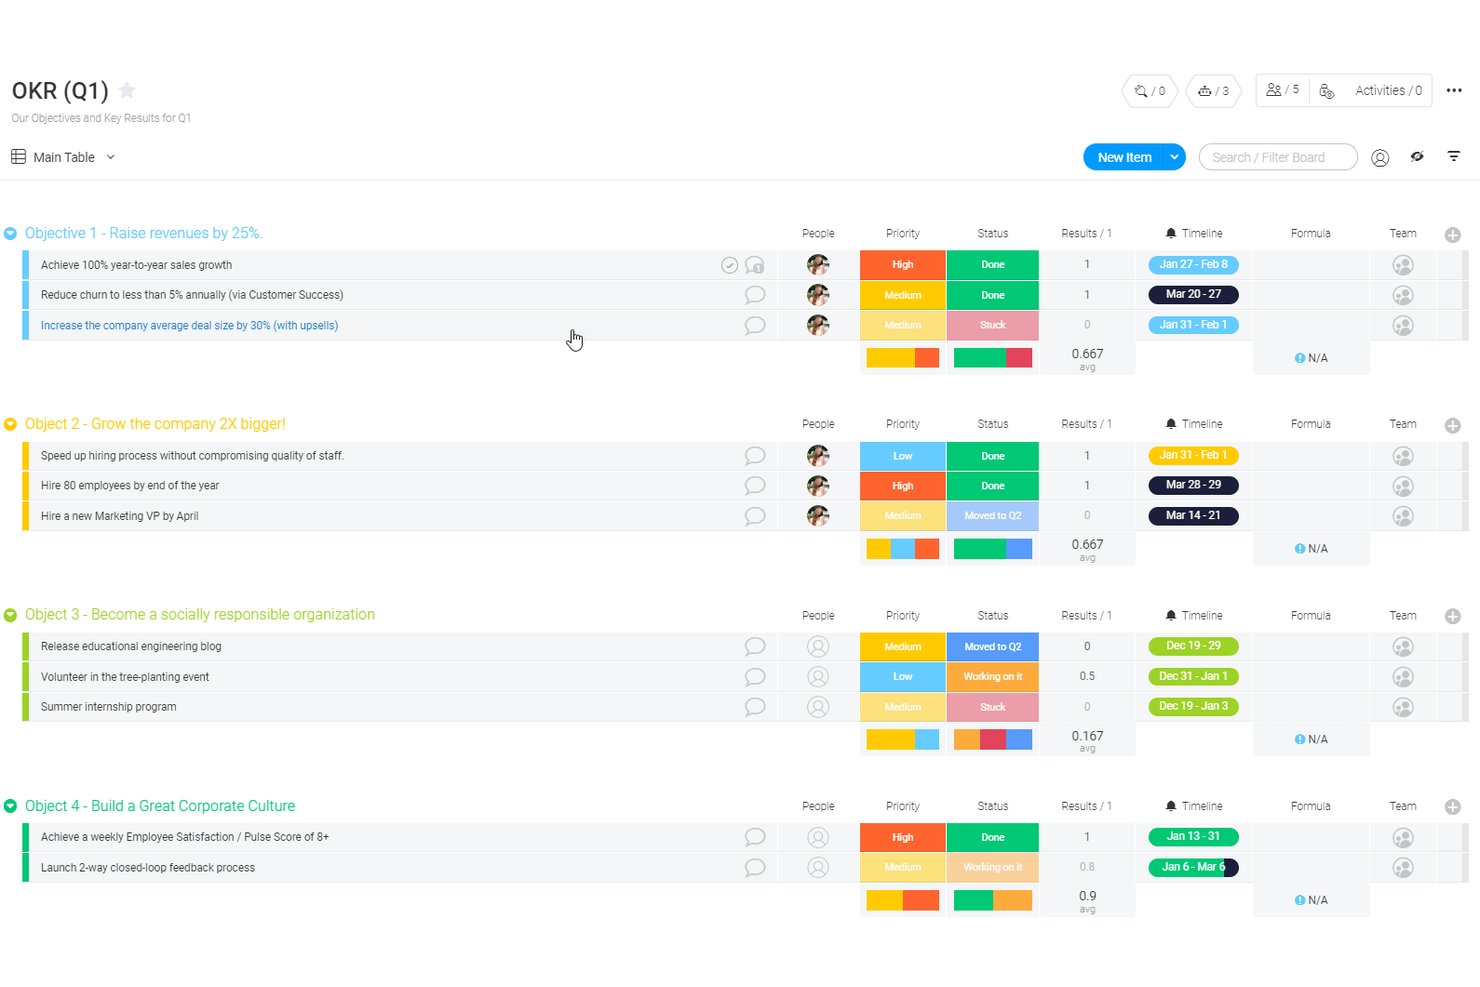This screenshot has width=1480, height=987.
Task: Click the New Item button
Action: 1123,157
